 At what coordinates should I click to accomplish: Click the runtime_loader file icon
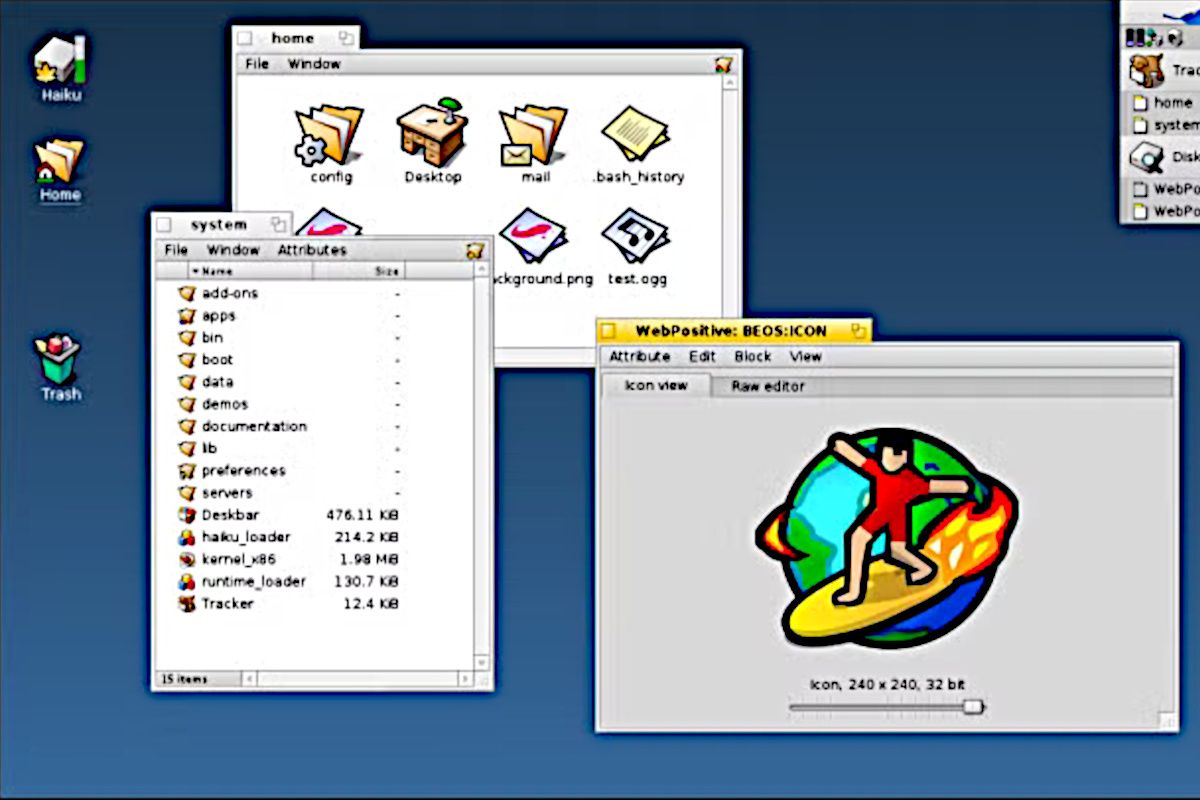(x=186, y=581)
